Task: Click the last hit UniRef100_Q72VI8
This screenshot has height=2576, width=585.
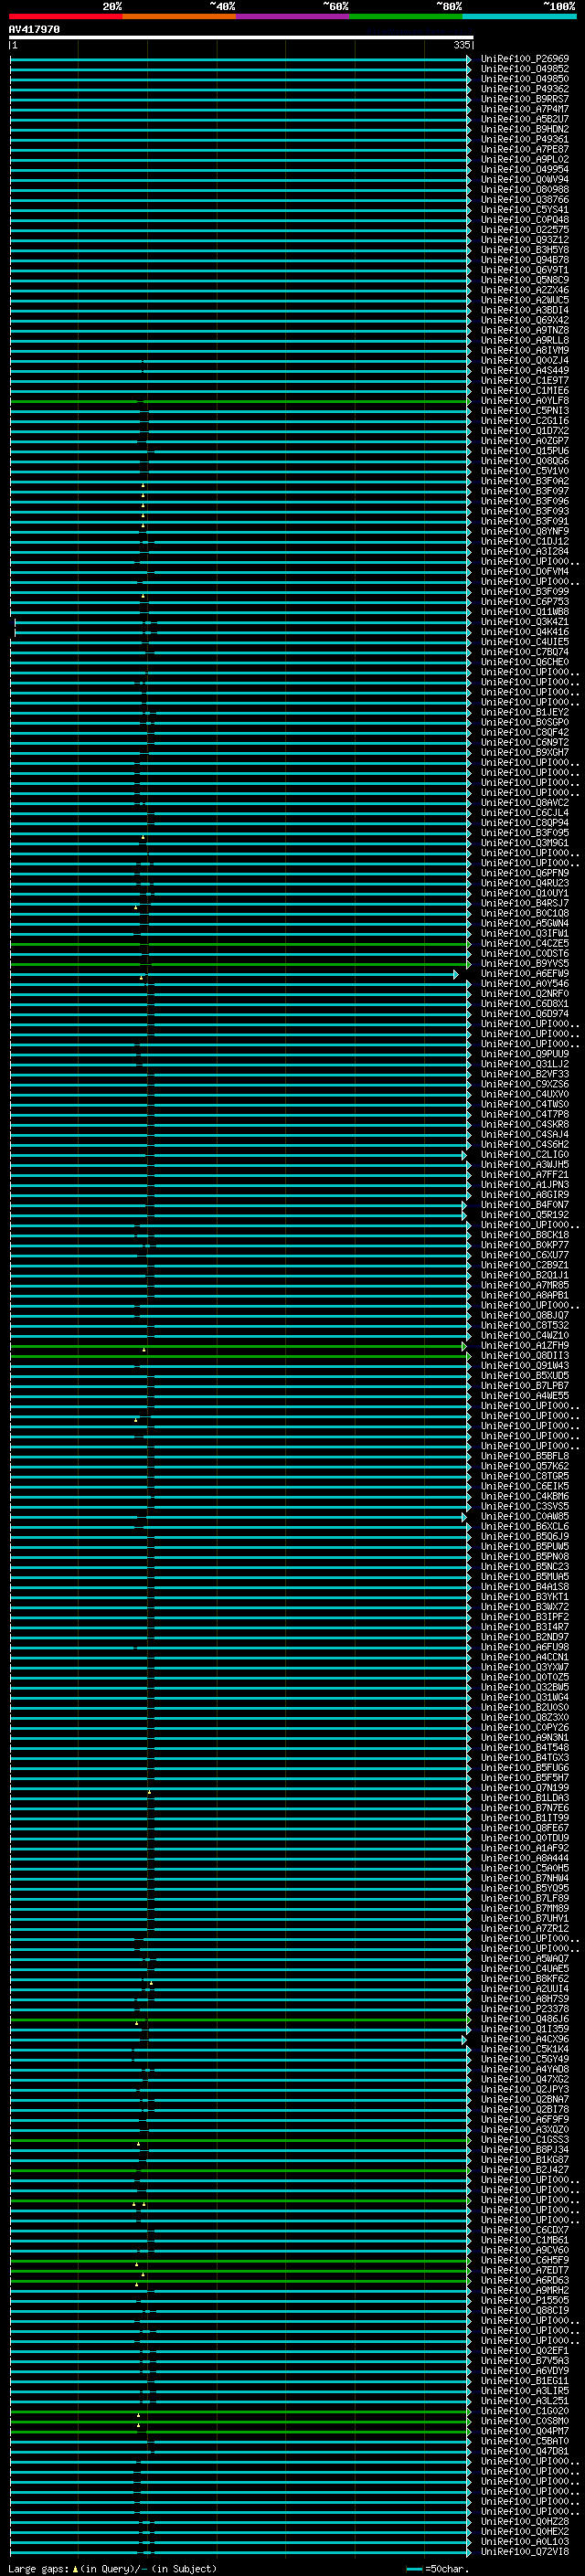Action: click(525, 2552)
